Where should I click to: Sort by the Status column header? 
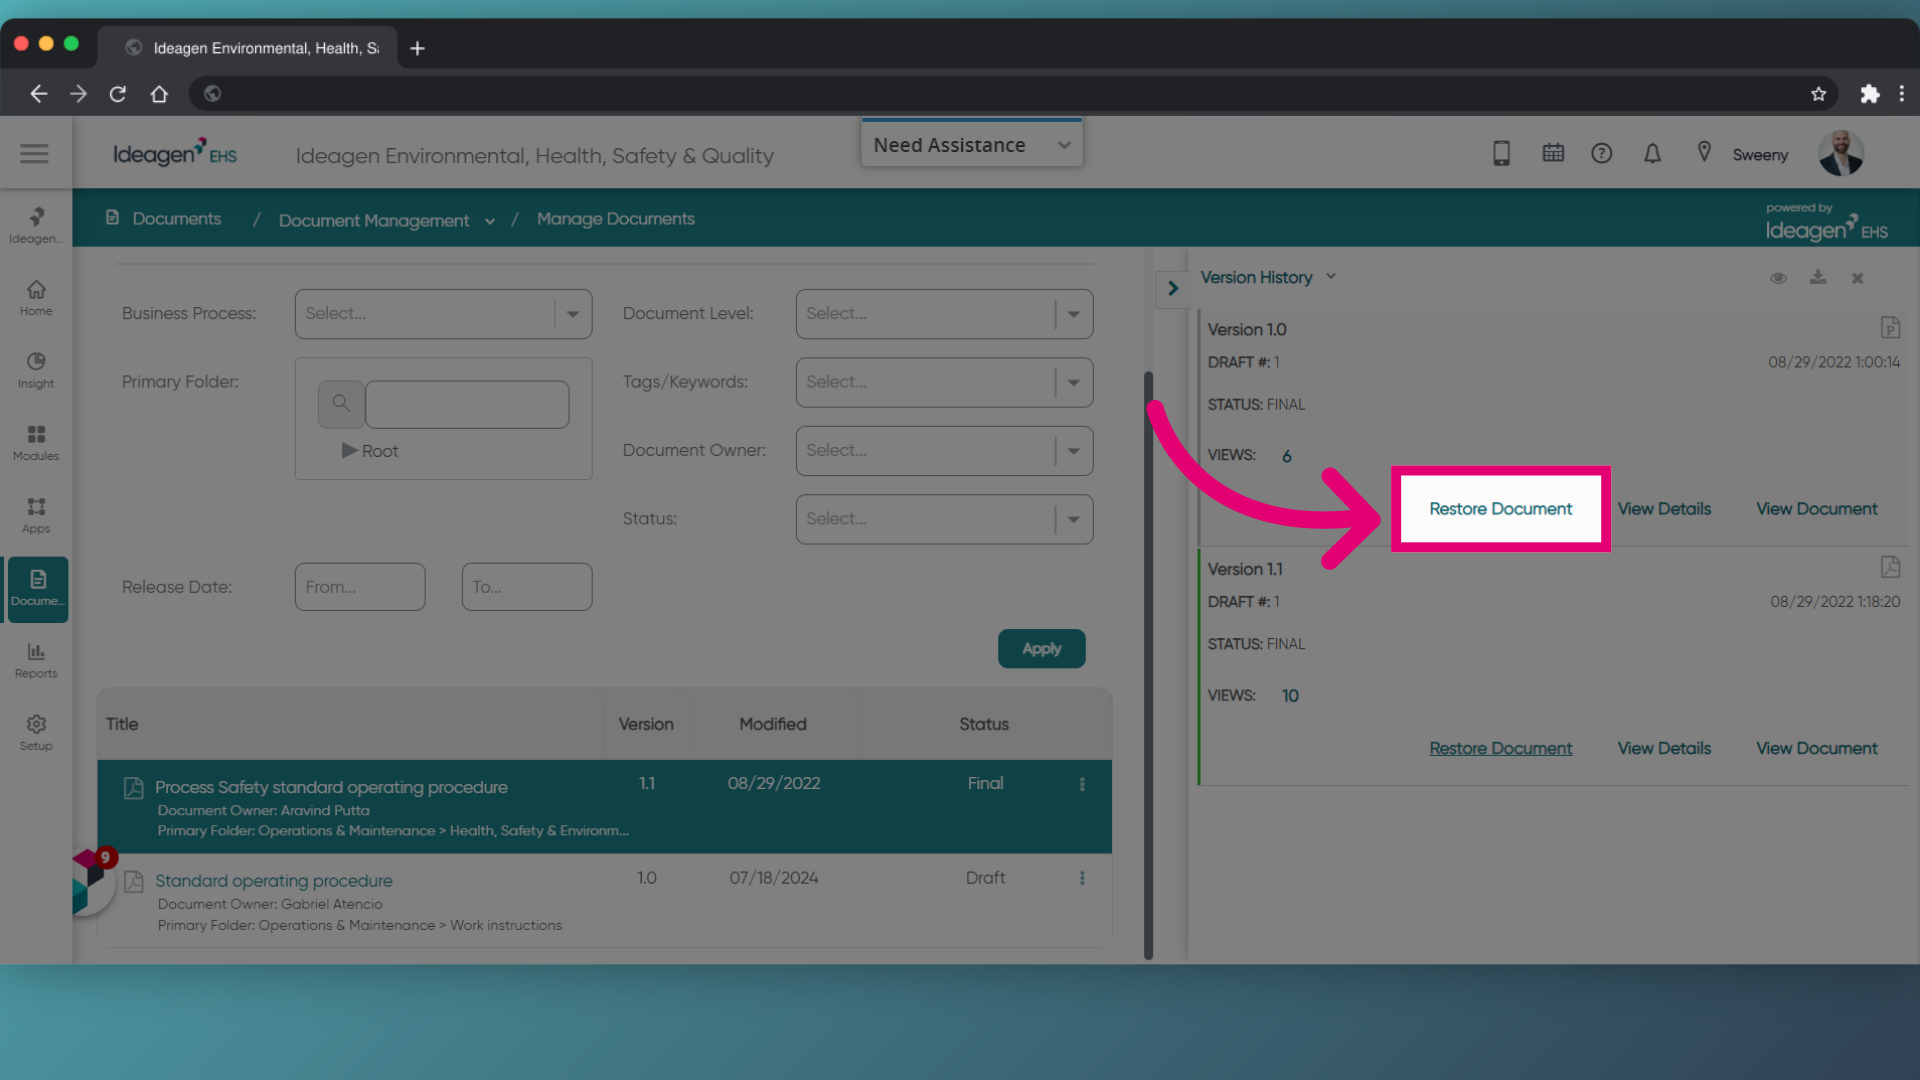pyautogui.click(x=983, y=724)
